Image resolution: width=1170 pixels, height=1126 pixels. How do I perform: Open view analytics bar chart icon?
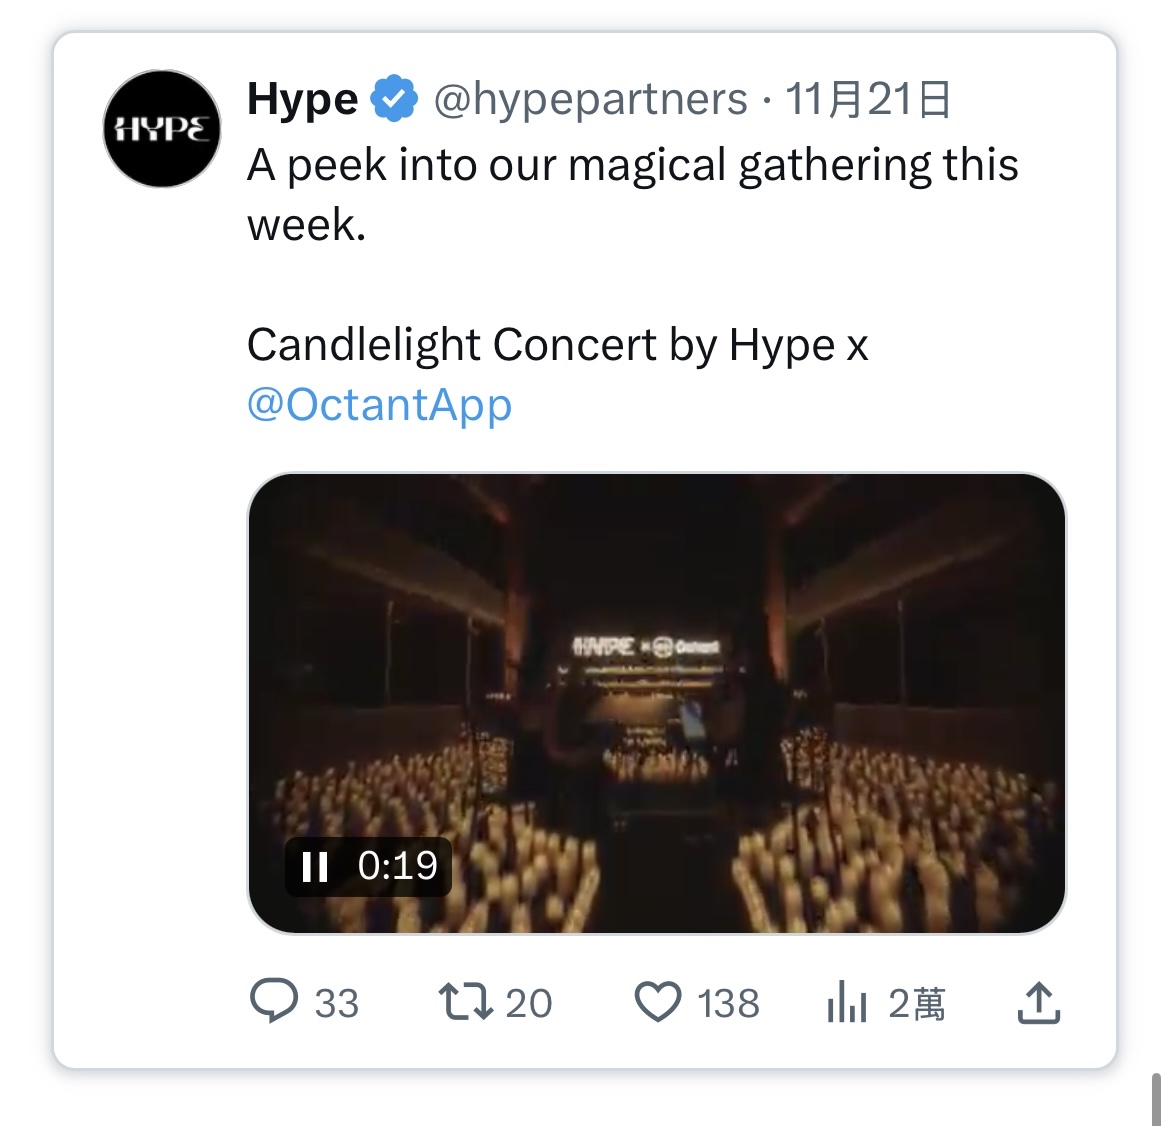click(x=846, y=1002)
